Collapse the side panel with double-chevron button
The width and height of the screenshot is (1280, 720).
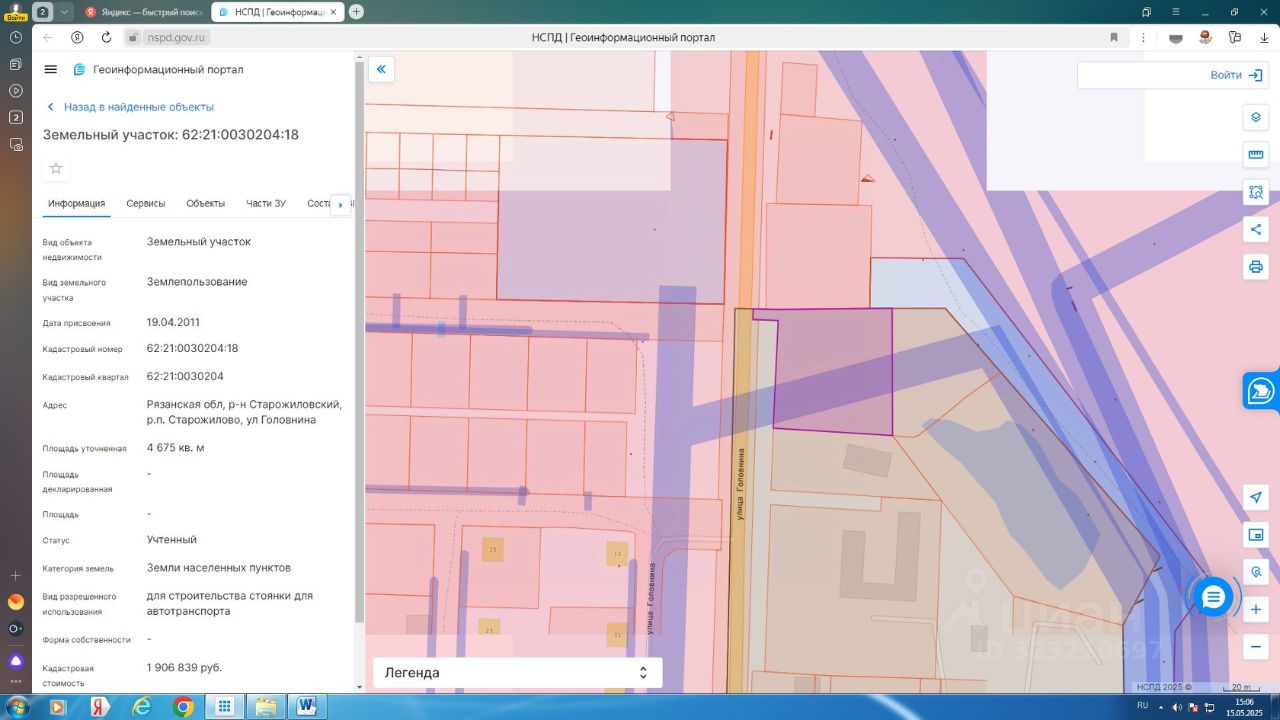(x=381, y=69)
